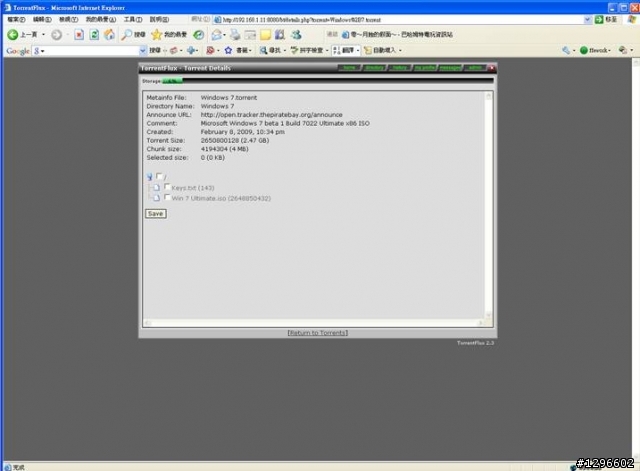The image size is (640, 471).
Task: Click the root folder tree icon
Action: click(x=150, y=177)
